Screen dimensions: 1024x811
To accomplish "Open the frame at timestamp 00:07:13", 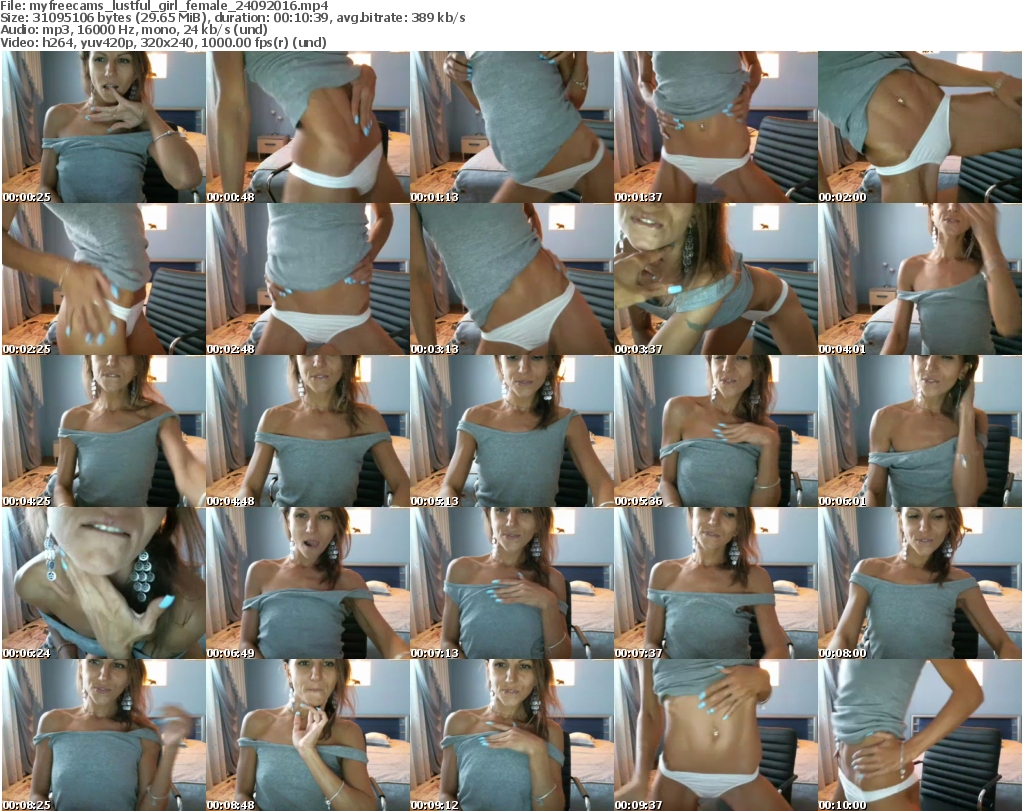I will point(511,583).
